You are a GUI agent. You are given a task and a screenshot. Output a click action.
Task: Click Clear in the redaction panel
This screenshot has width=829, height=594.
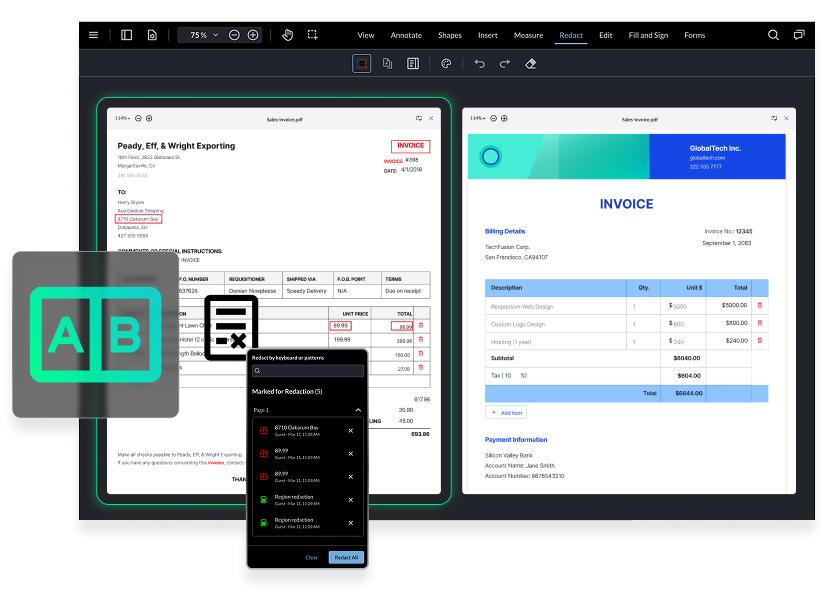click(x=311, y=558)
